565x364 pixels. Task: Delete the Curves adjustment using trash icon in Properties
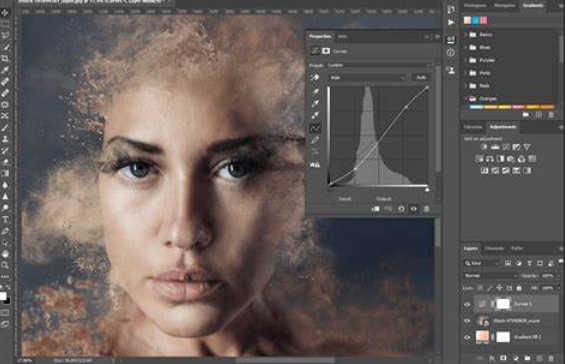pyautogui.click(x=426, y=209)
